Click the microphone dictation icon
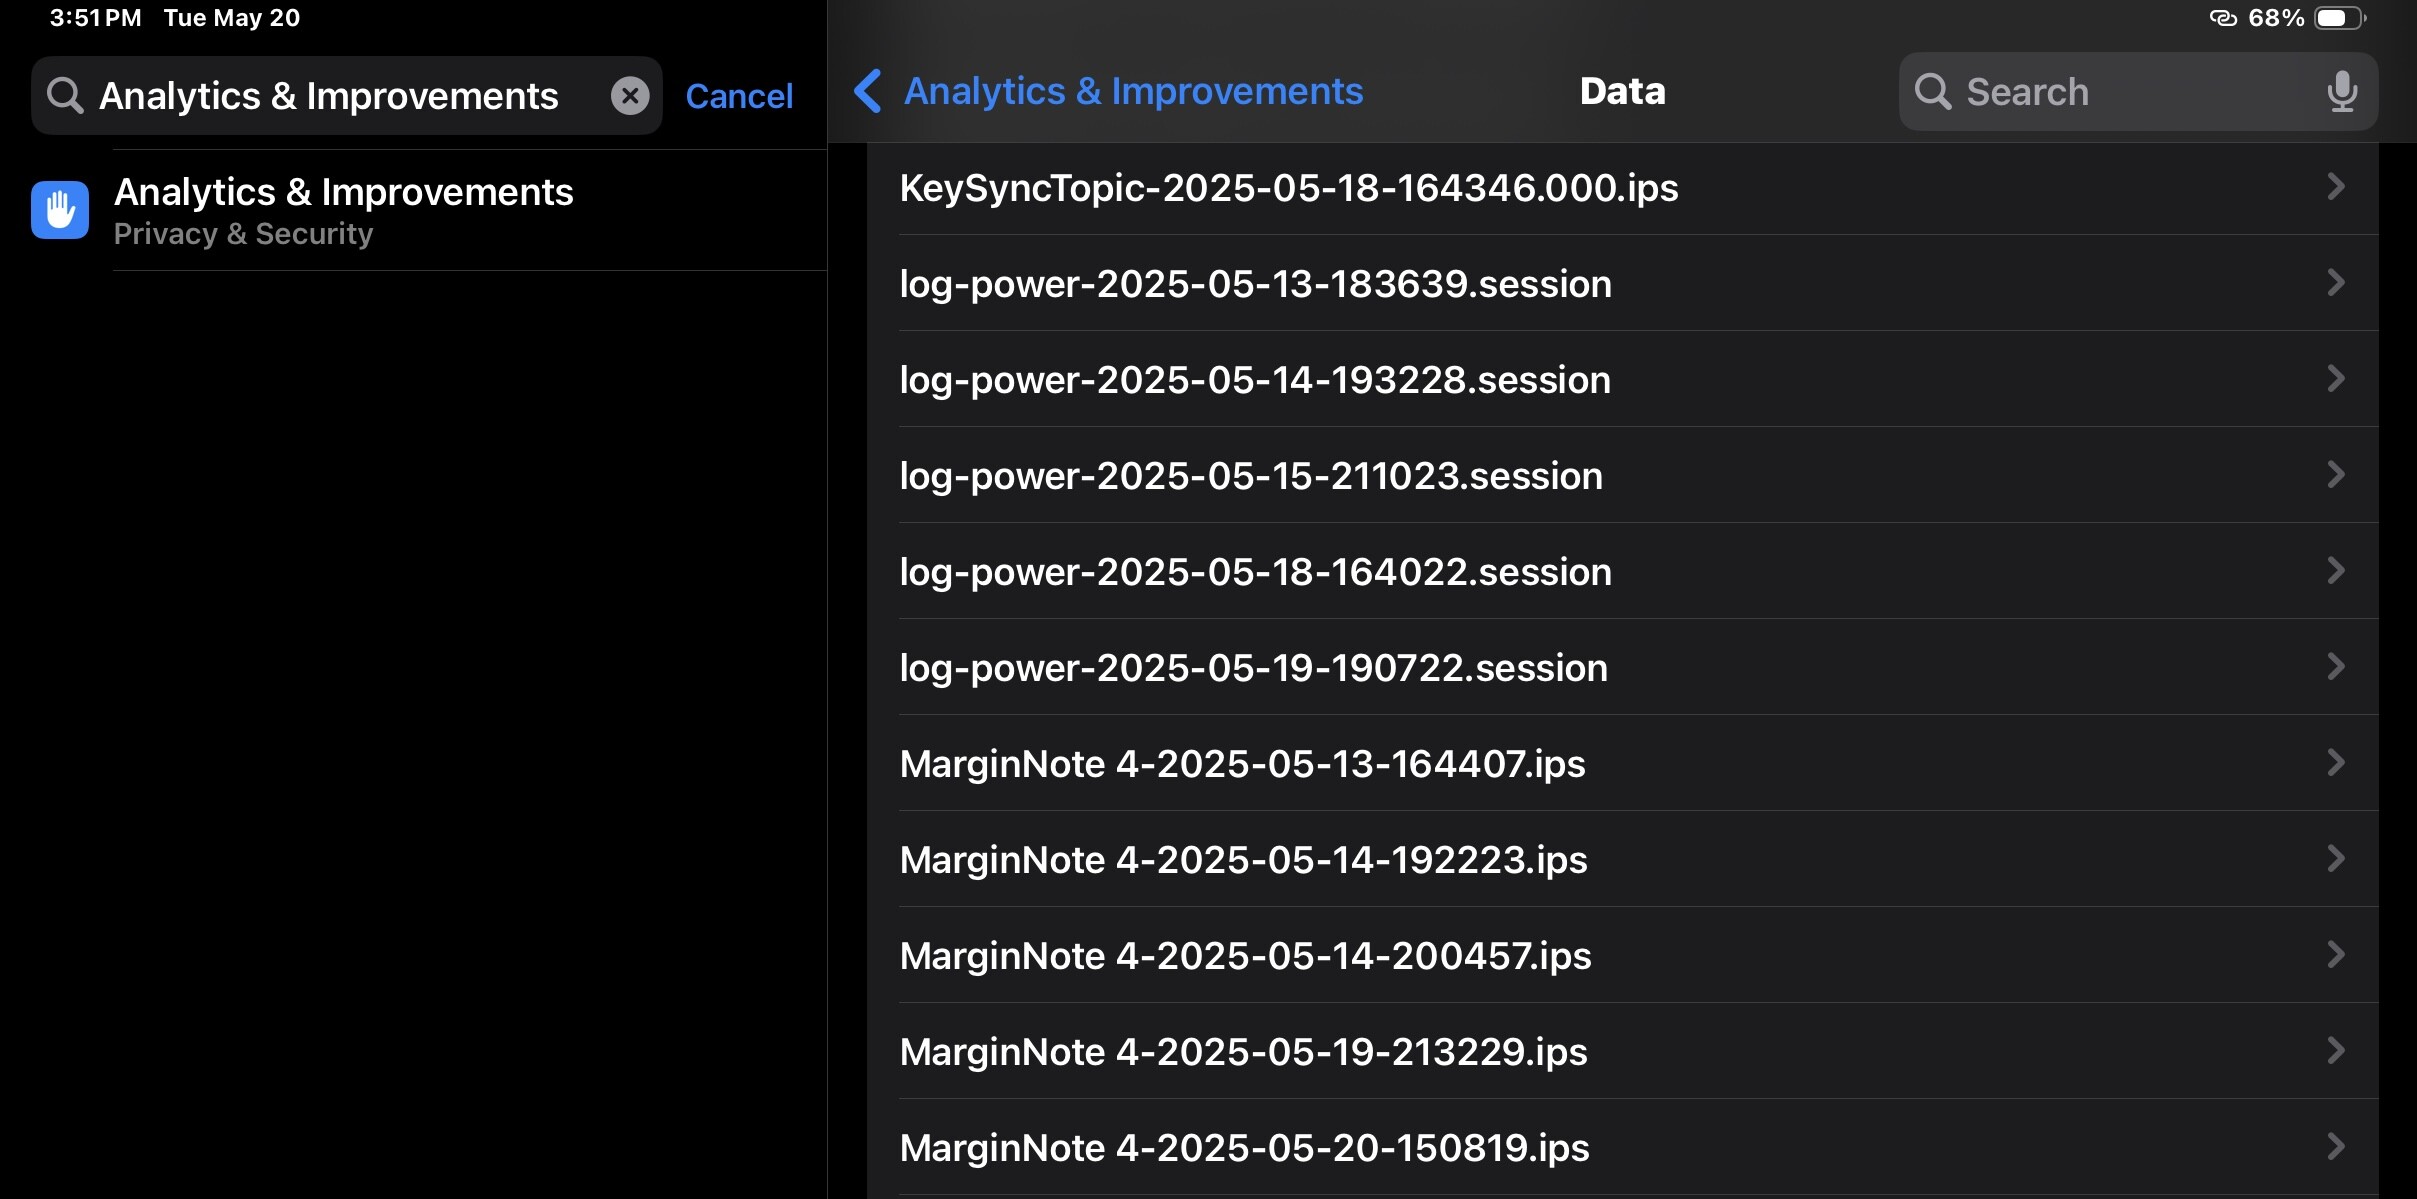2417x1199 pixels. pos(2341,92)
